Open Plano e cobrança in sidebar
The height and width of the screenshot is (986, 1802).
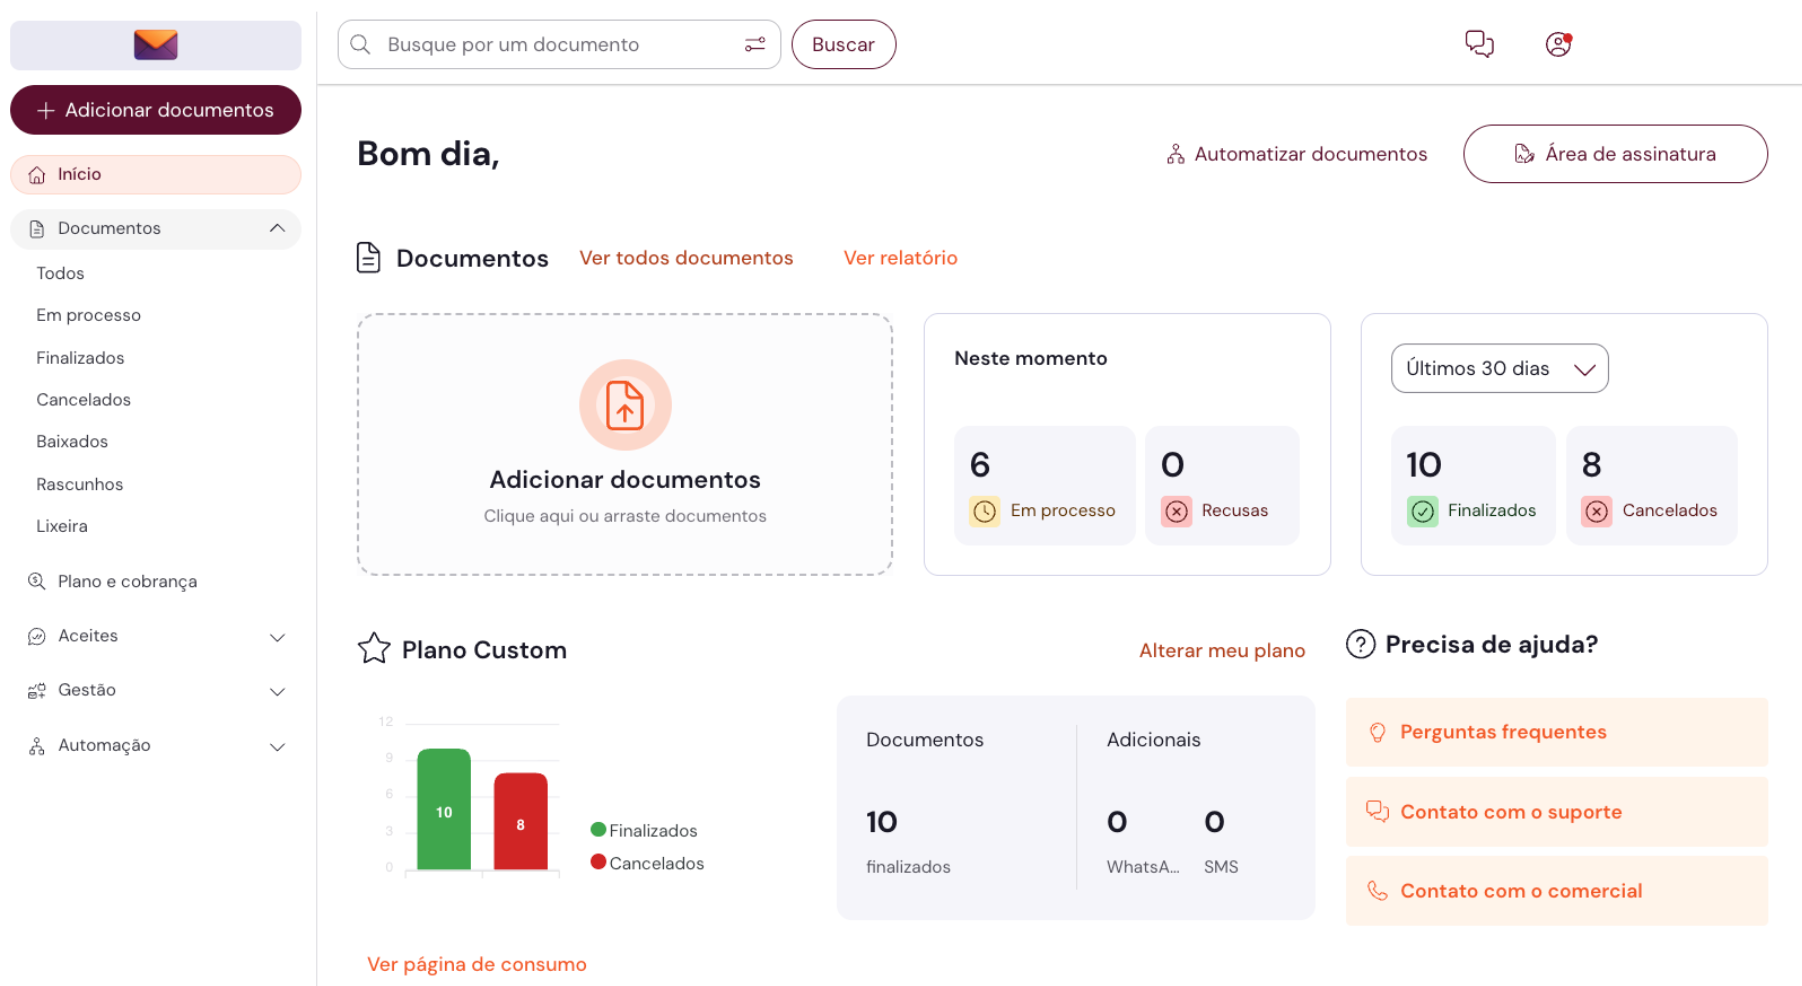pyautogui.click(x=127, y=581)
